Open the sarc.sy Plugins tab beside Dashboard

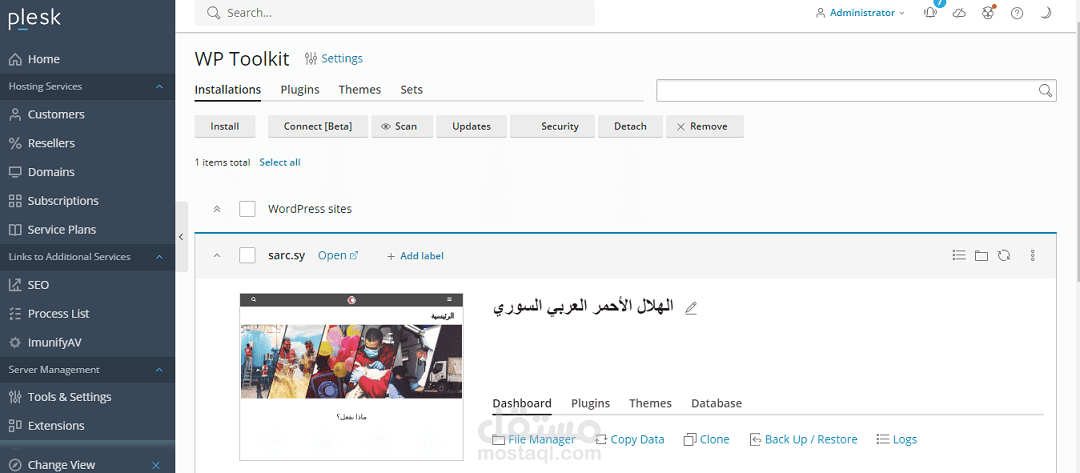tap(590, 403)
